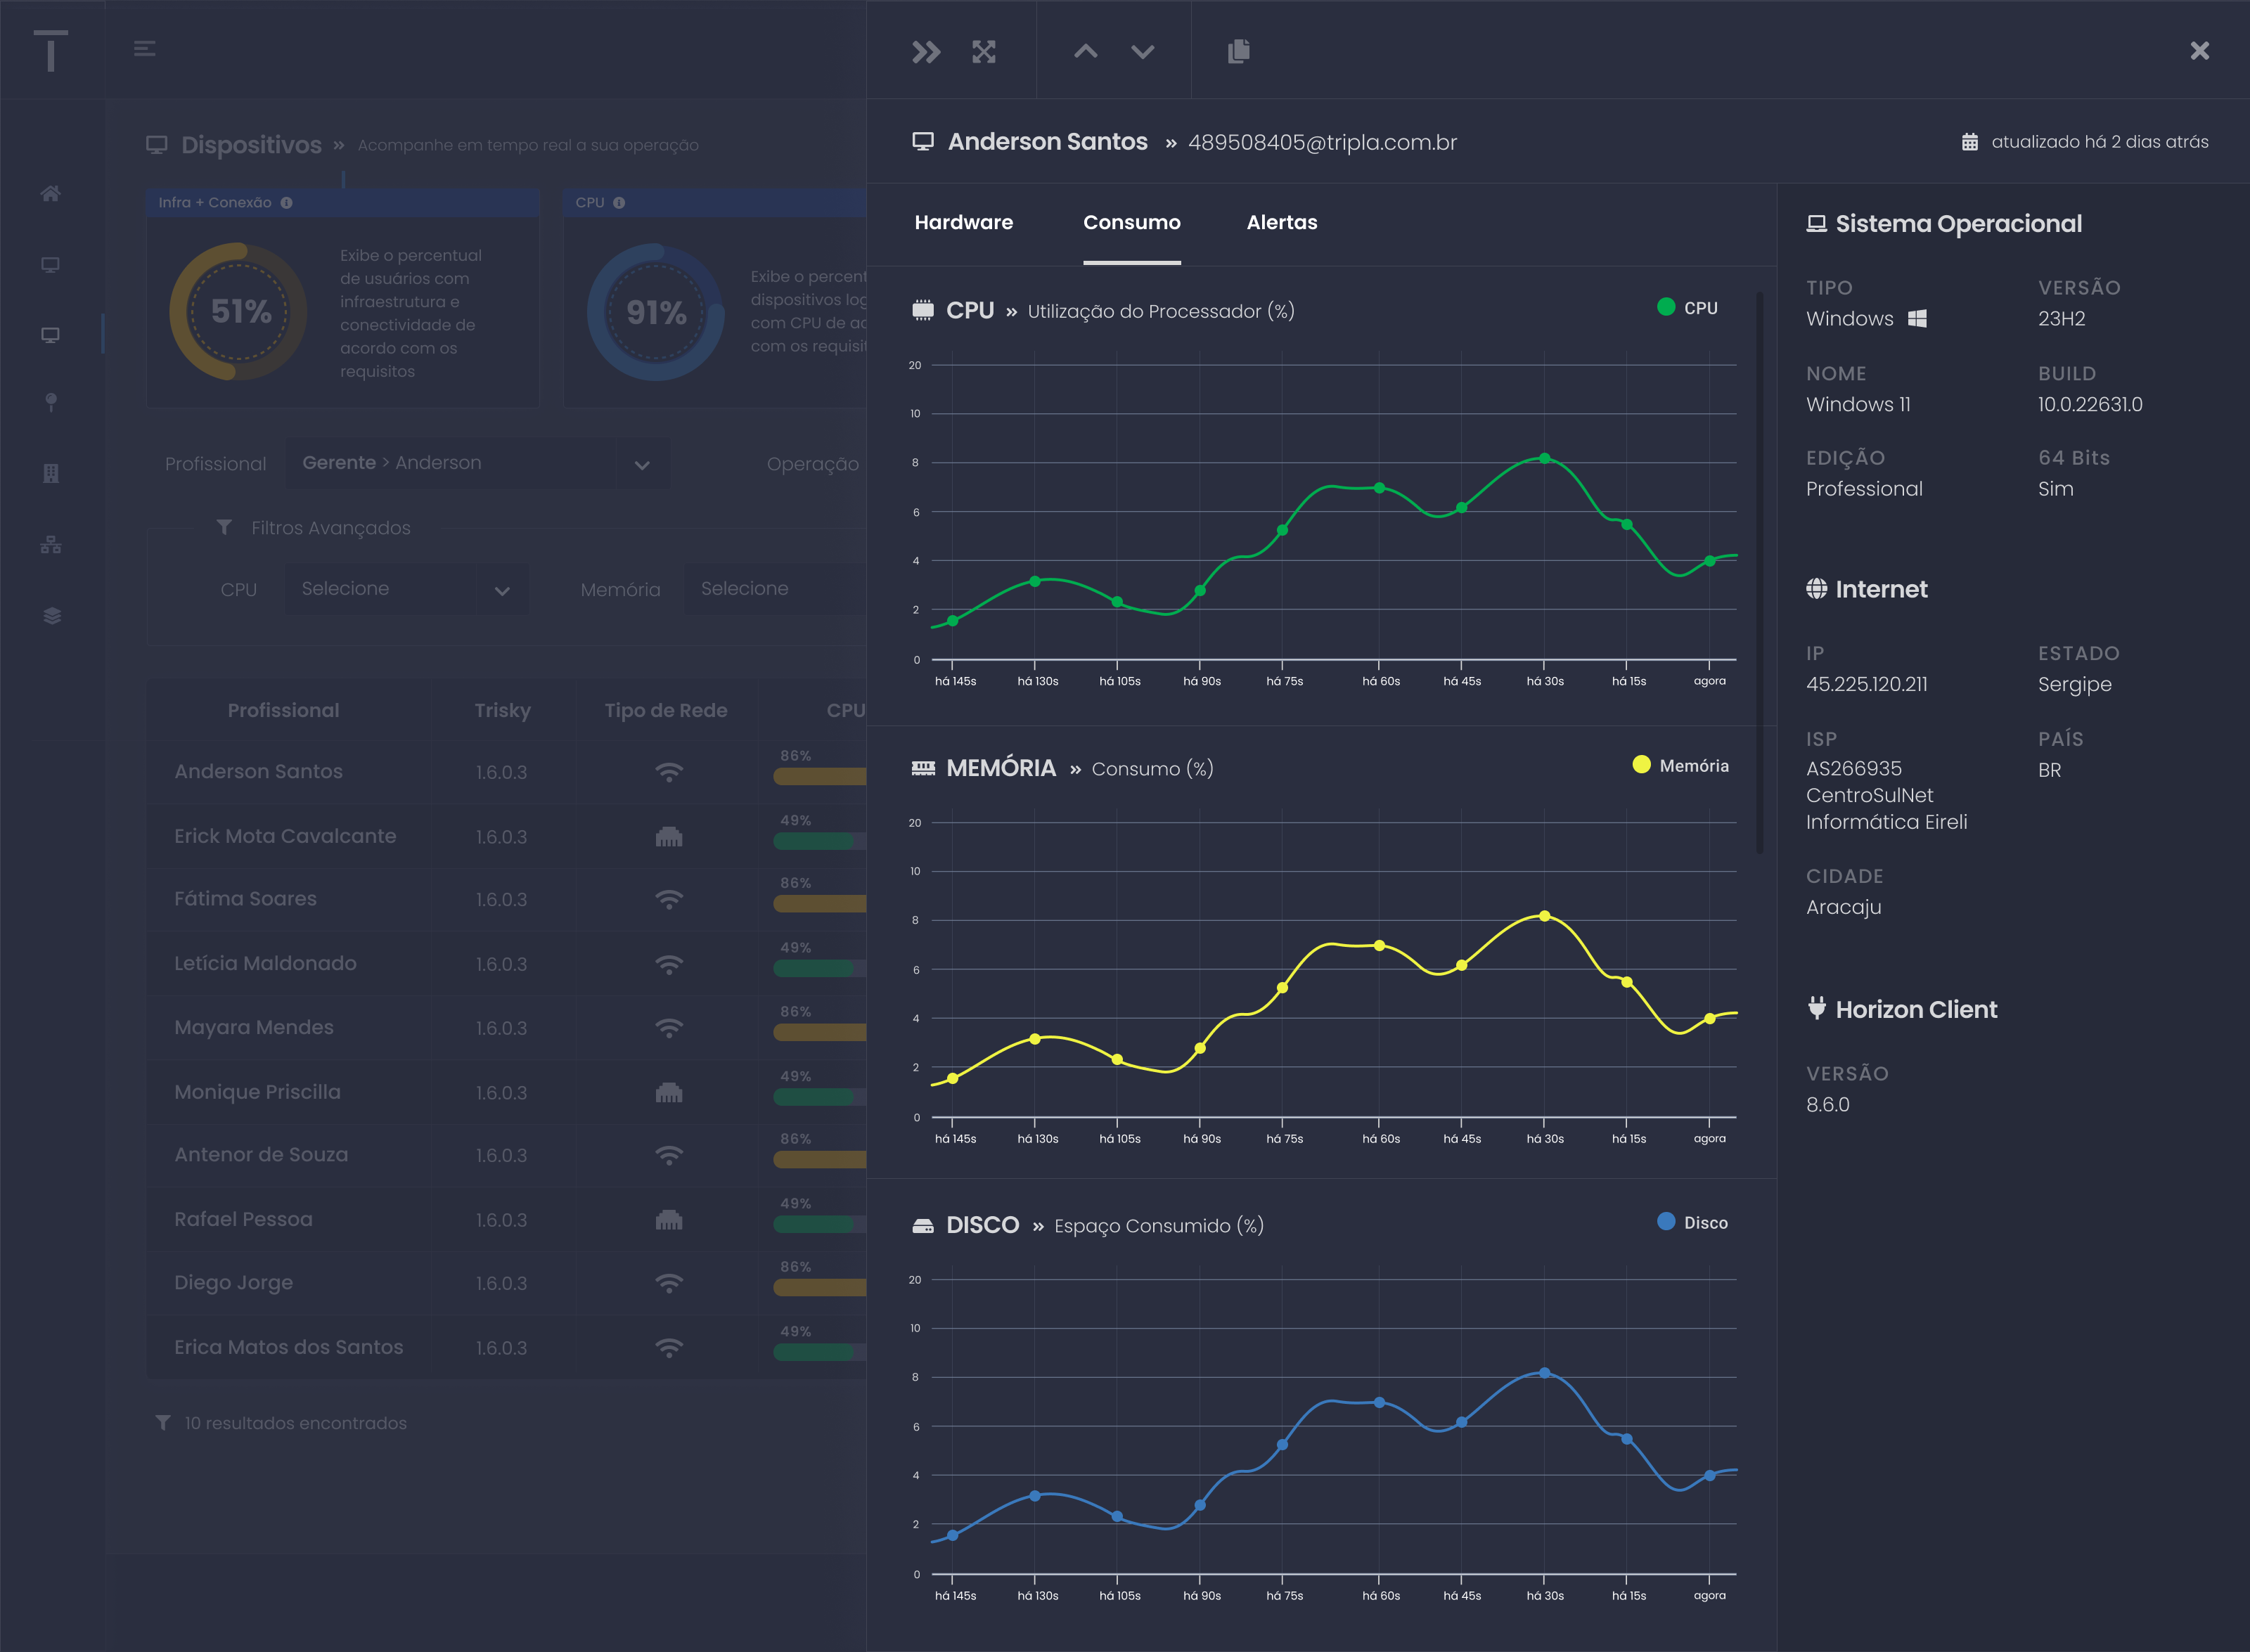Toggle the Disco legend in disk chart

(1692, 1222)
